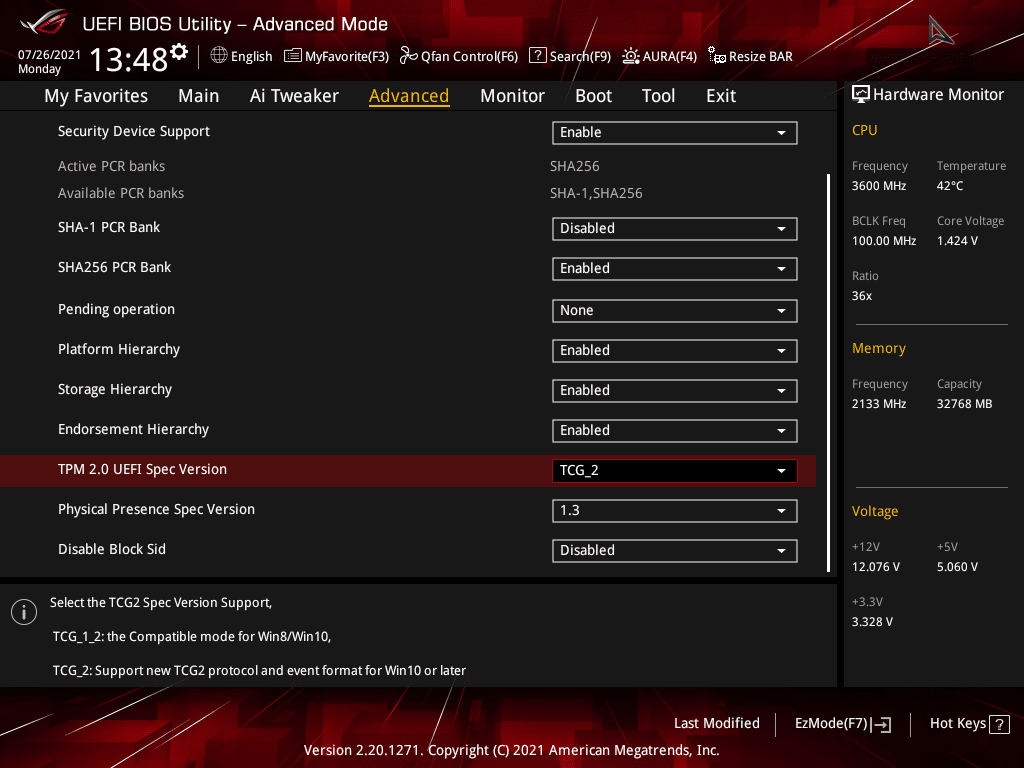Select TPM 2.0 UEFI Spec Version label
The width and height of the screenshot is (1024, 768).
(142, 470)
